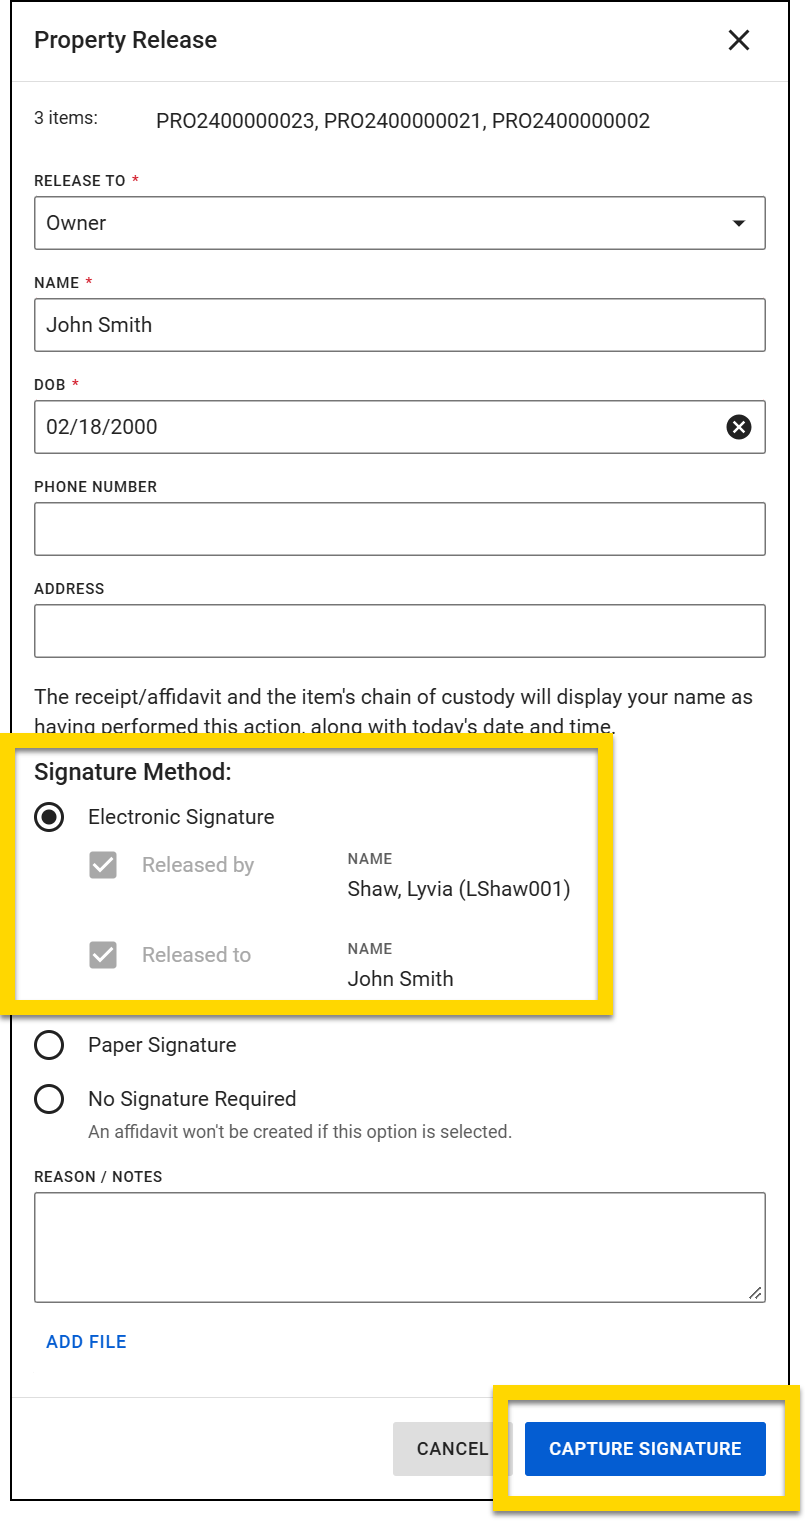Click ADD FILE to attach a document

[x=86, y=1341]
